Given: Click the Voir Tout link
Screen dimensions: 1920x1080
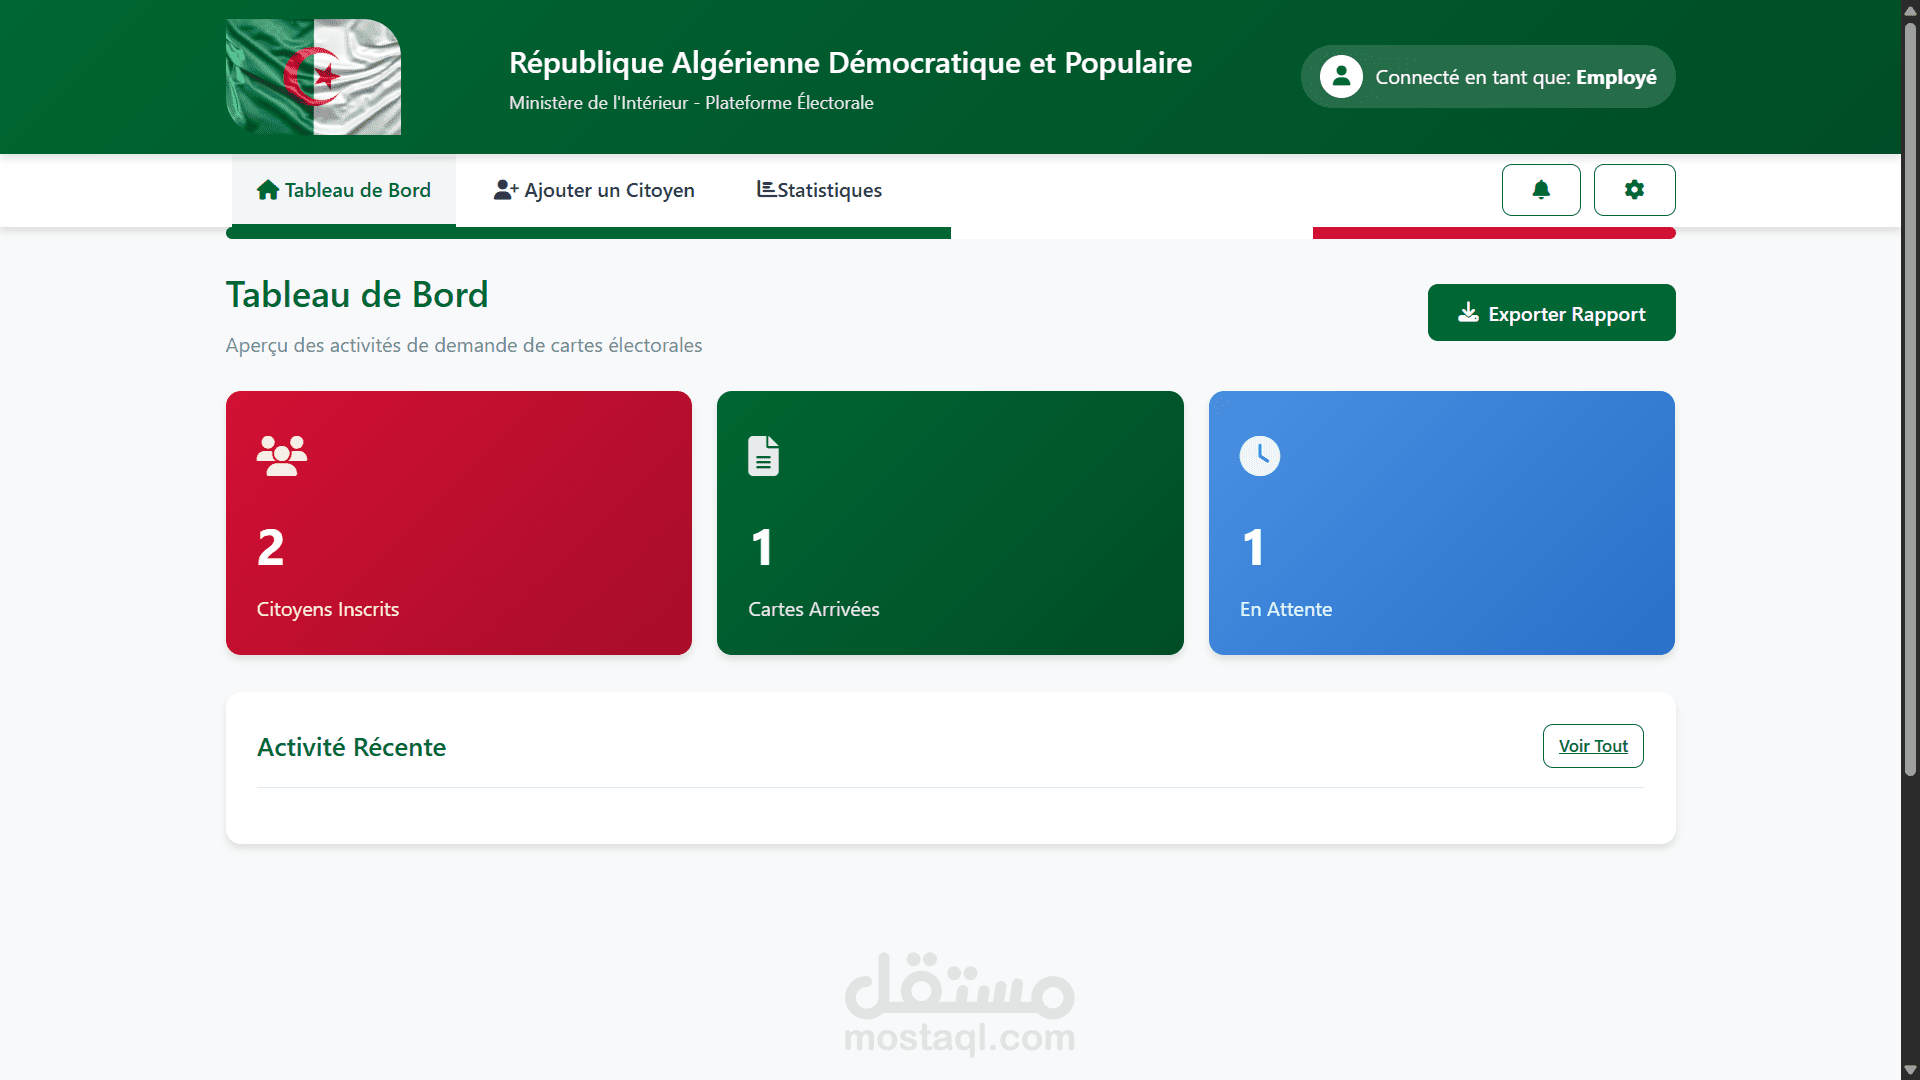Looking at the screenshot, I should click(x=1593, y=746).
